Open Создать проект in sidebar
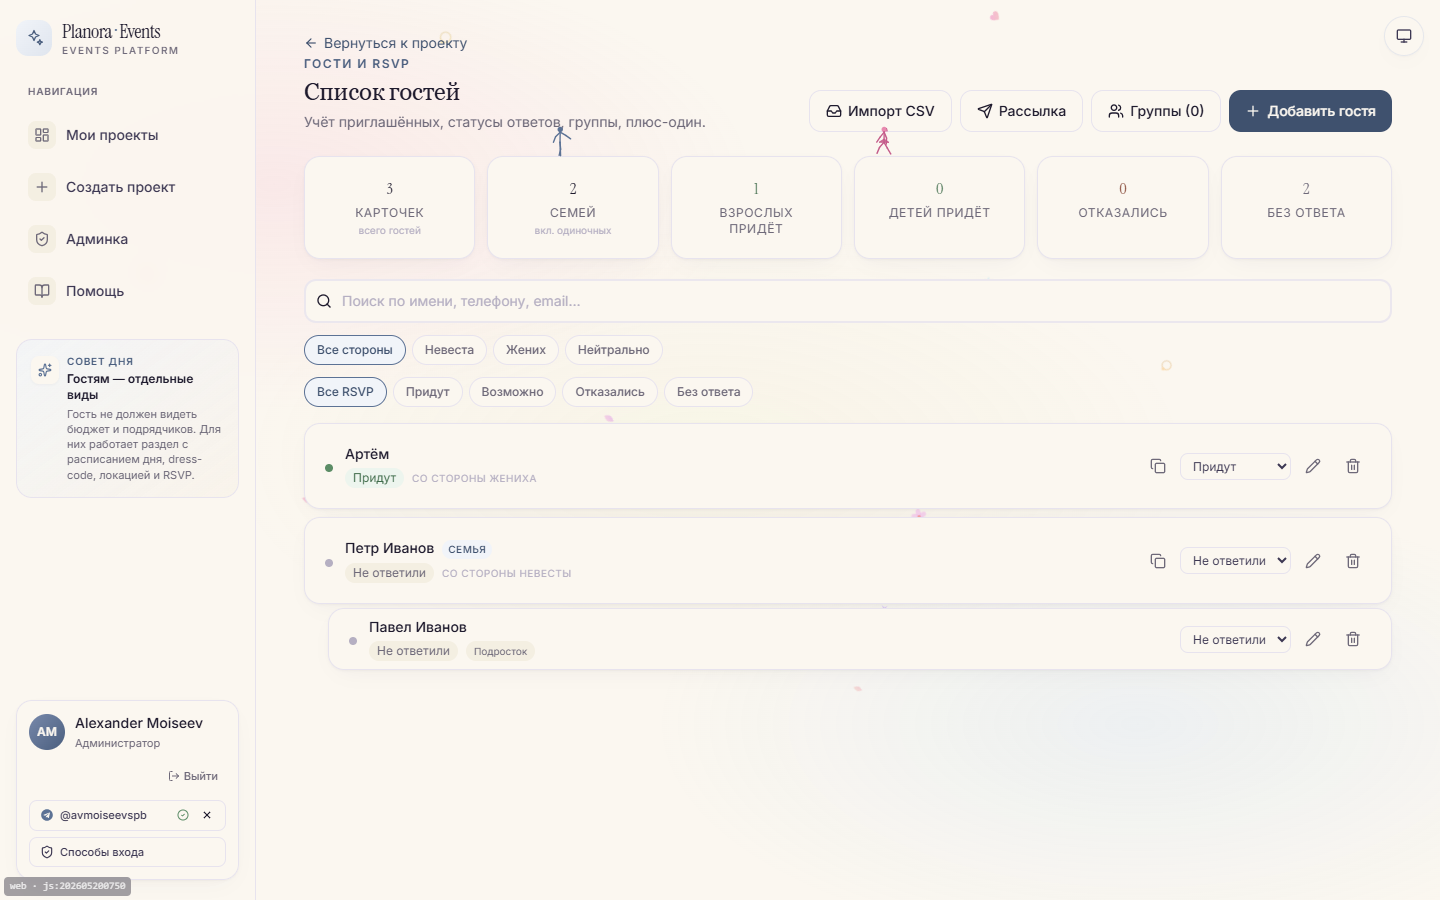Screen dimensions: 1440x900 click(x=127, y=187)
